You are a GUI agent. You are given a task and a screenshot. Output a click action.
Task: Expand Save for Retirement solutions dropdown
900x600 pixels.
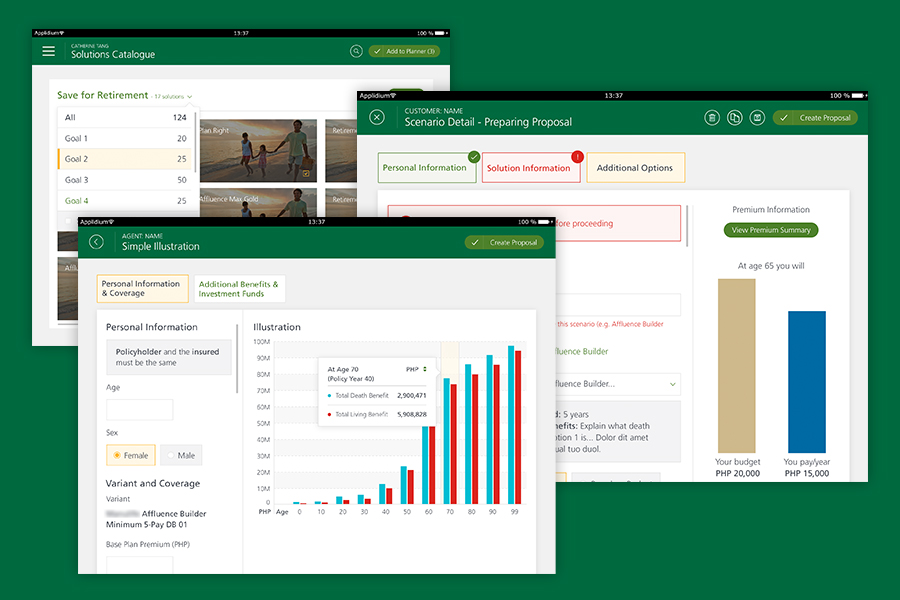coord(189,96)
